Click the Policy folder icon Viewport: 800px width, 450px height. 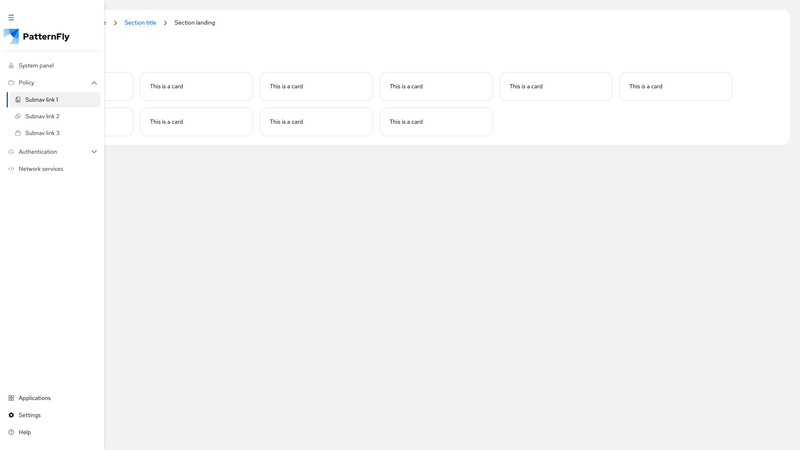pyautogui.click(x=11, y=83)
